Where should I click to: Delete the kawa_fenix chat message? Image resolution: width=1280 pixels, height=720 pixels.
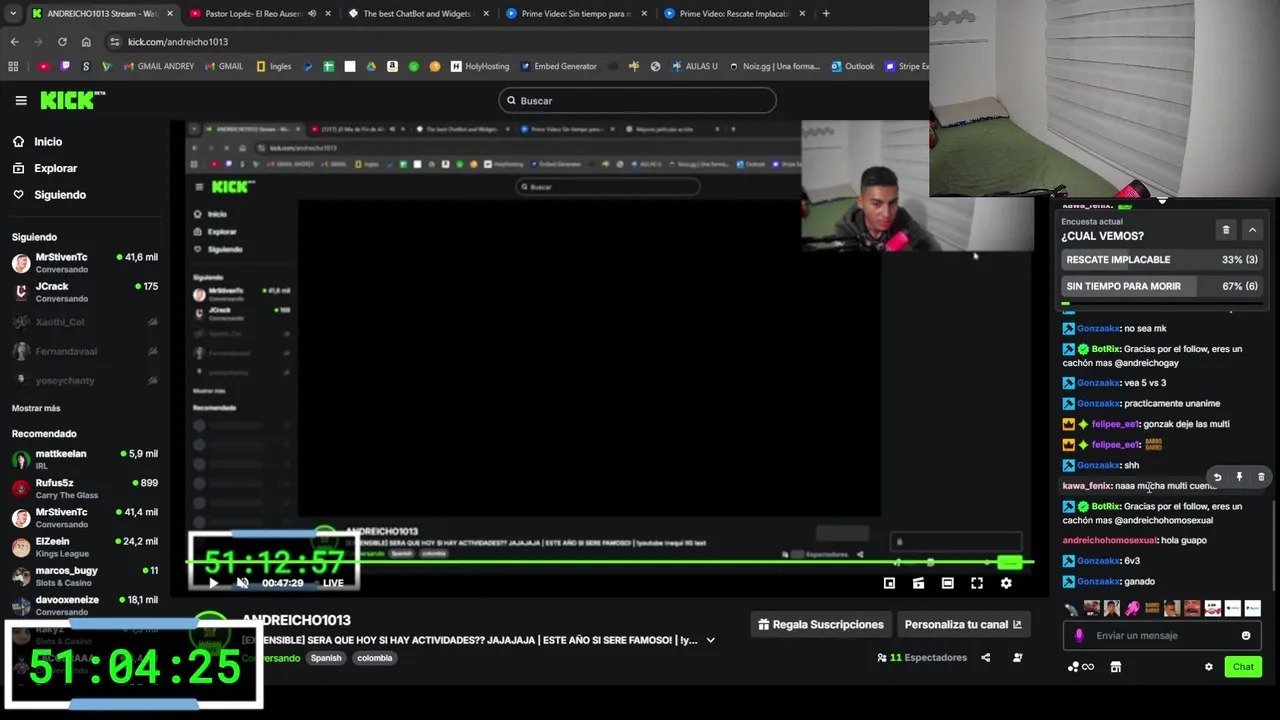coord(1261,477)
